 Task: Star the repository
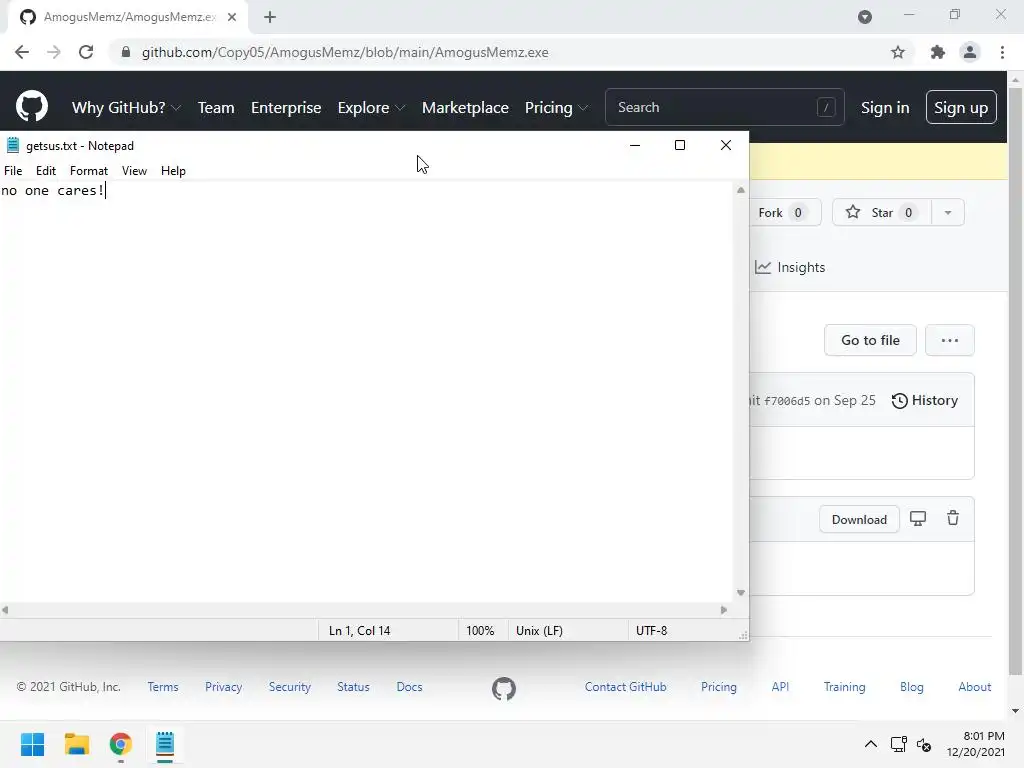click(x=881, y=212)
